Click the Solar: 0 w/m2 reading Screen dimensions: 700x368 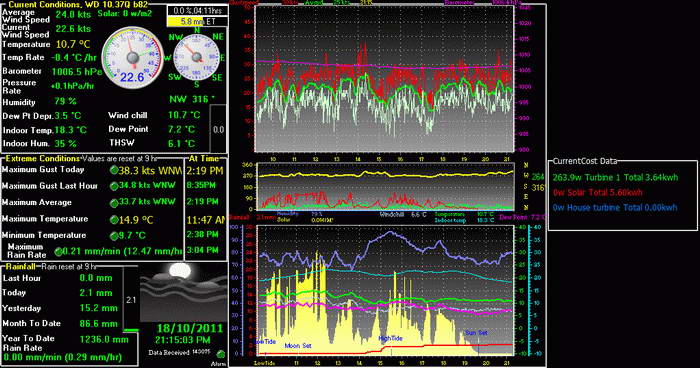pos(125,13)
